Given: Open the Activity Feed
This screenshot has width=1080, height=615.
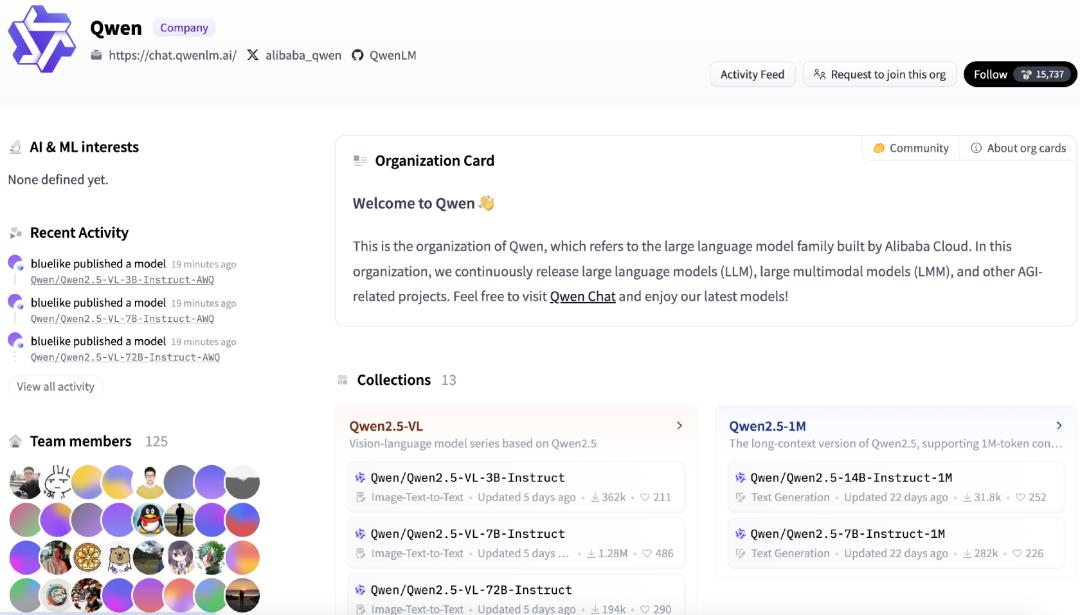Looking at the screenshot, I should tap(752, 74).
